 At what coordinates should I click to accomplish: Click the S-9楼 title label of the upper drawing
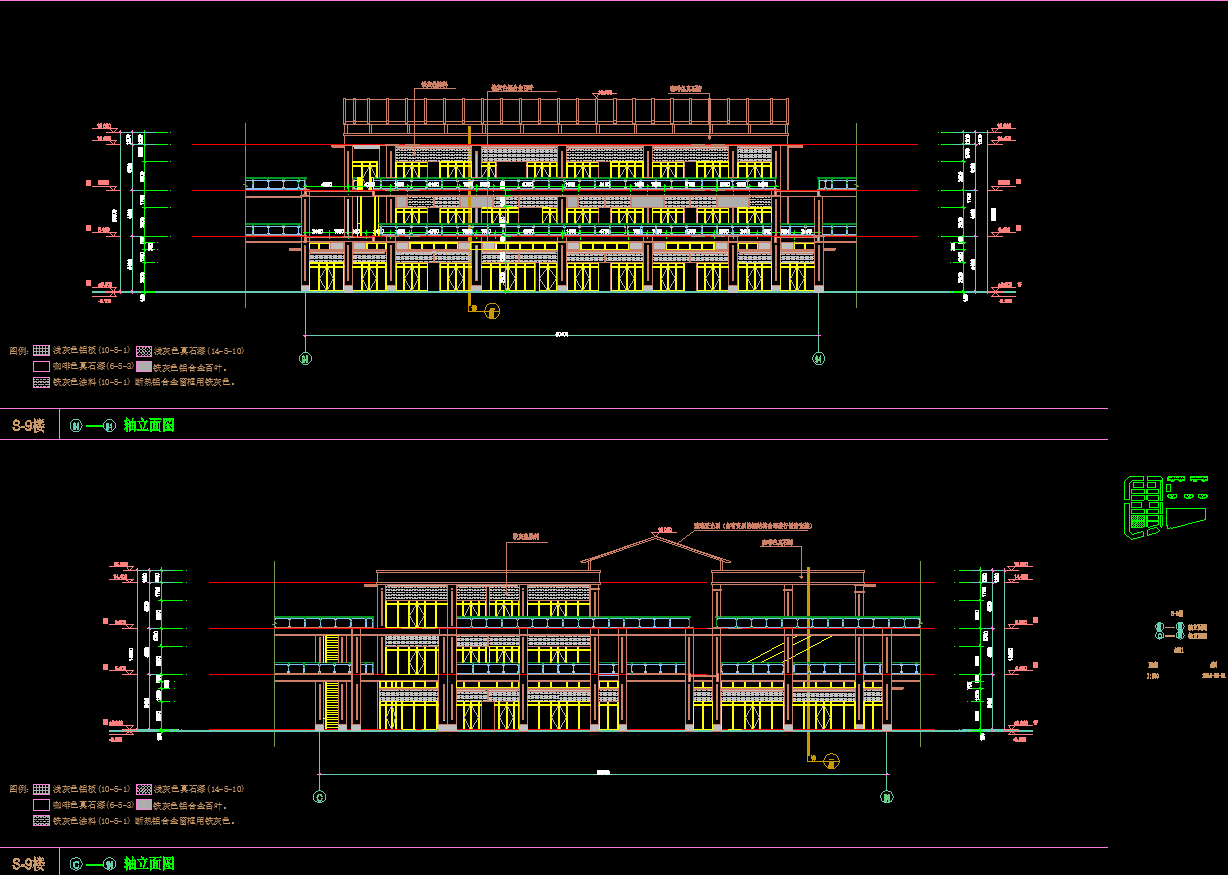click(28, 425)
